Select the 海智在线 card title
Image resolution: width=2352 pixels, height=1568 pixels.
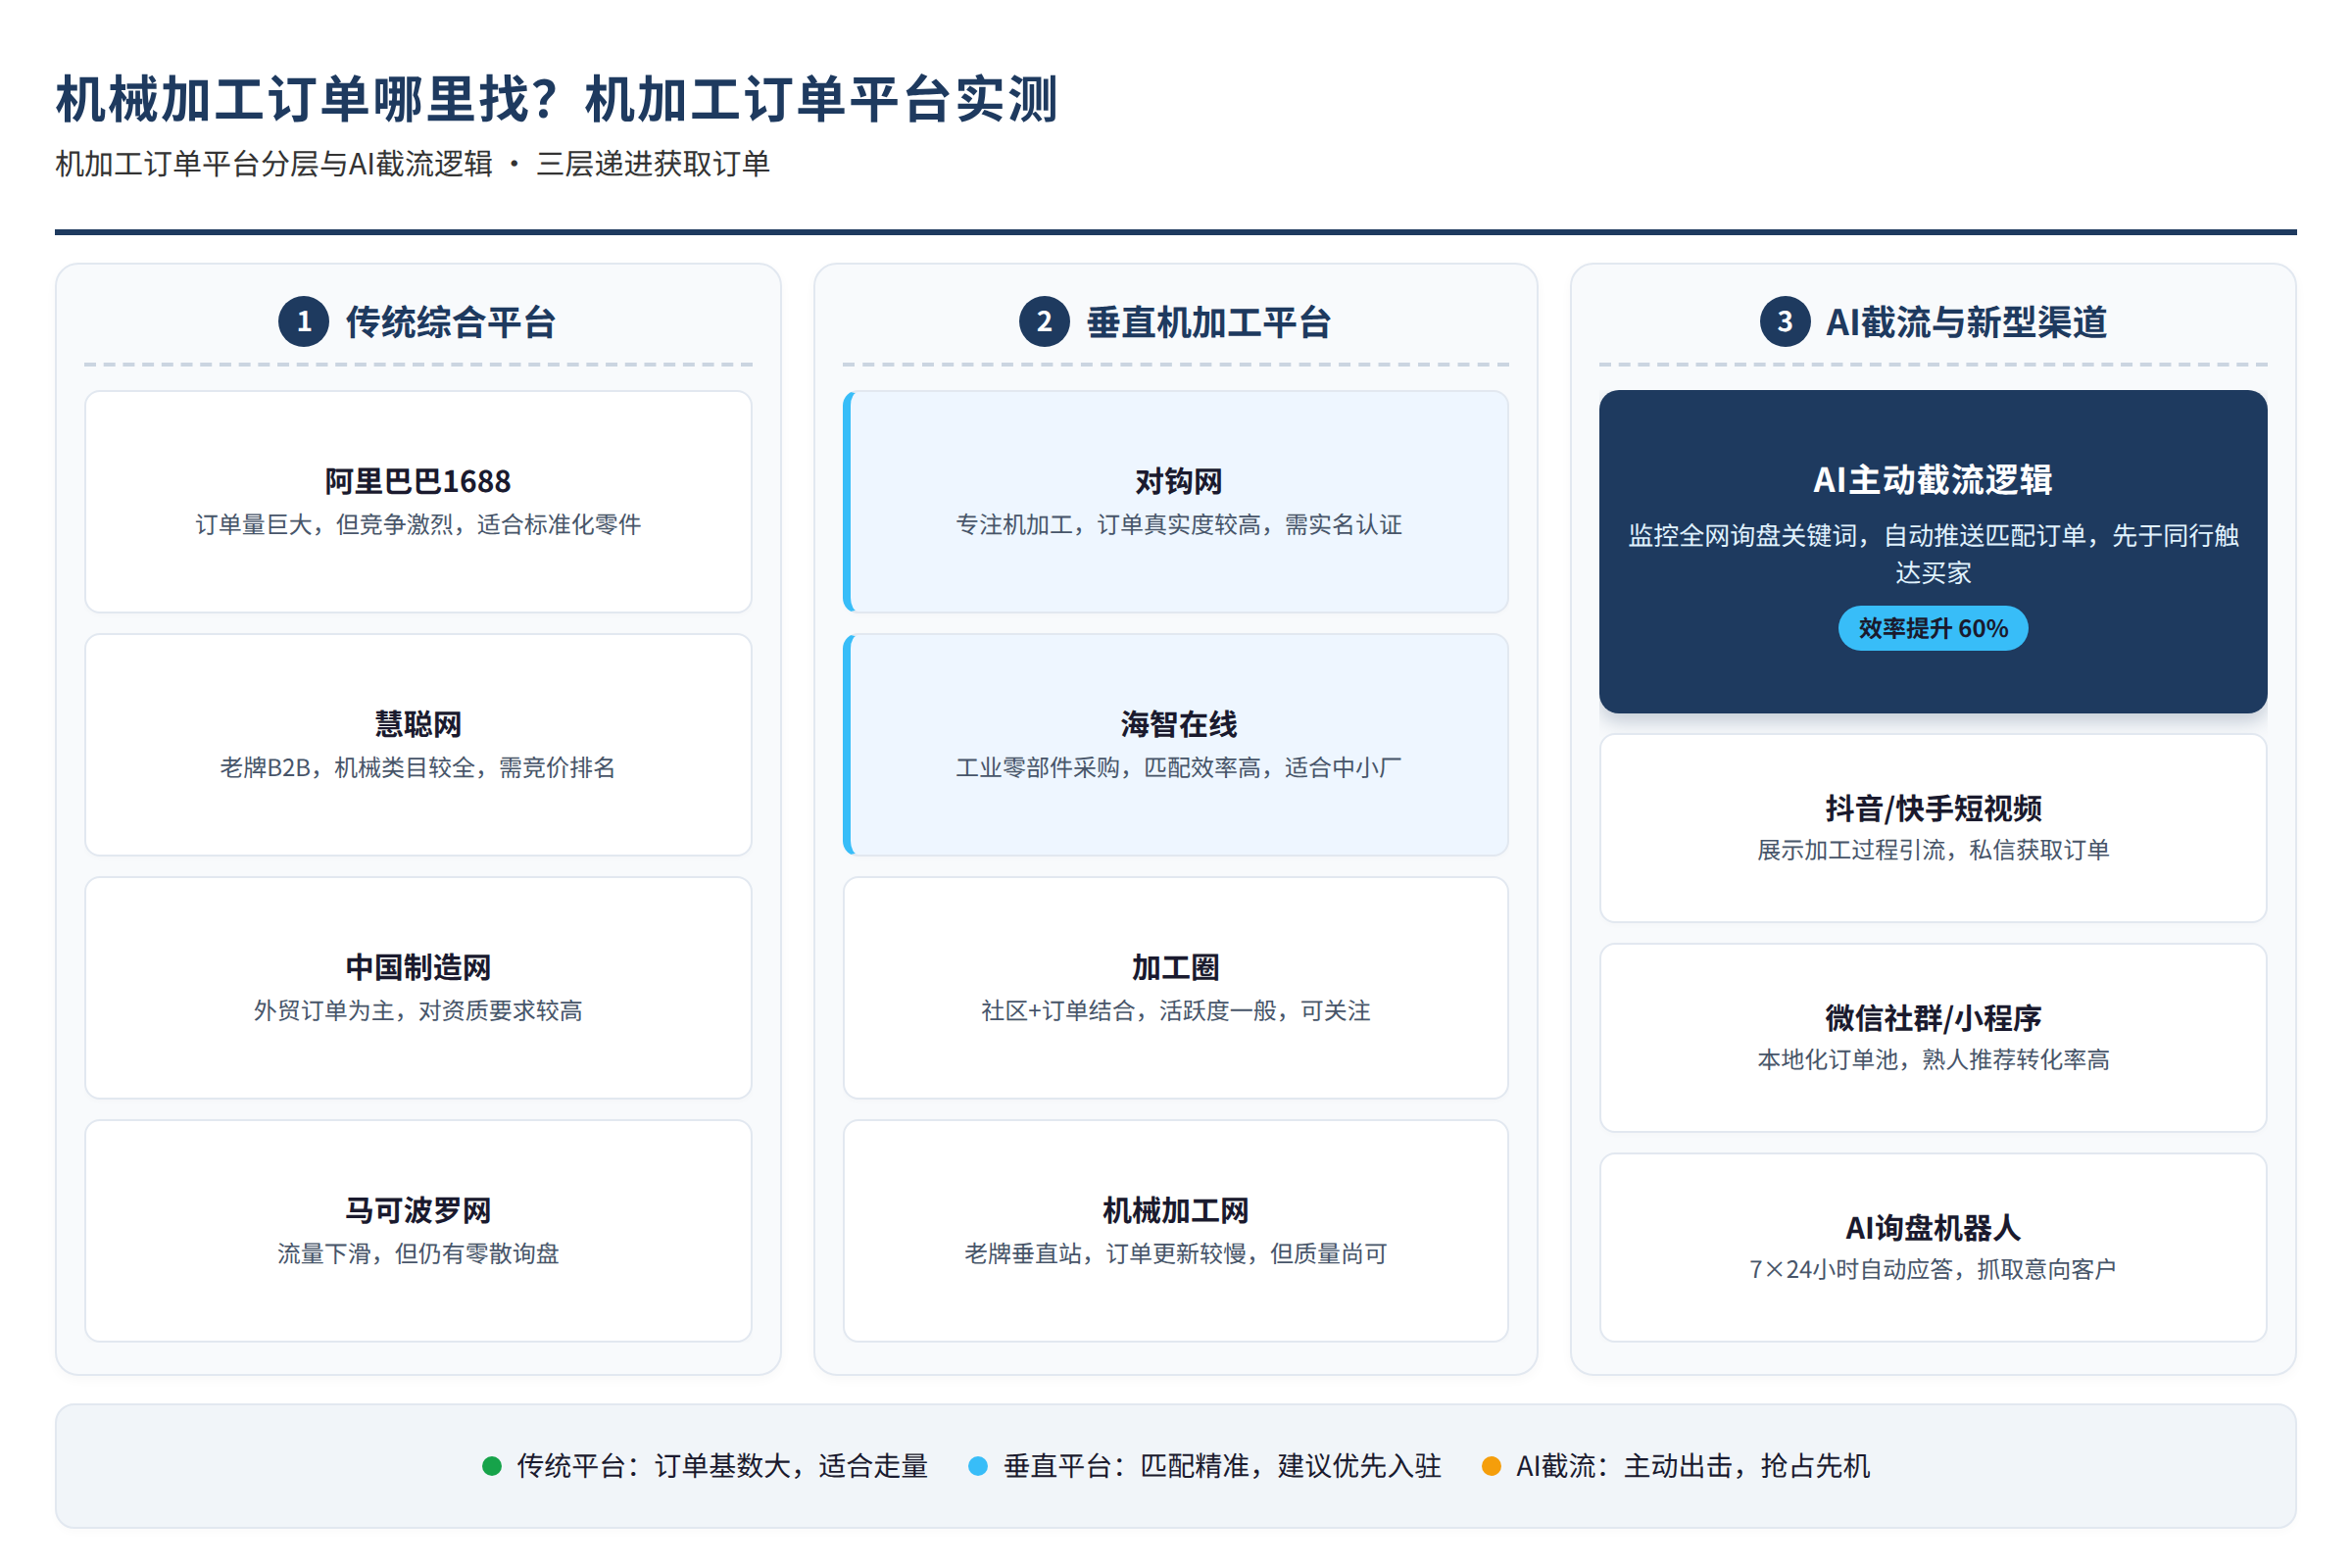(x=1178, y=725)
